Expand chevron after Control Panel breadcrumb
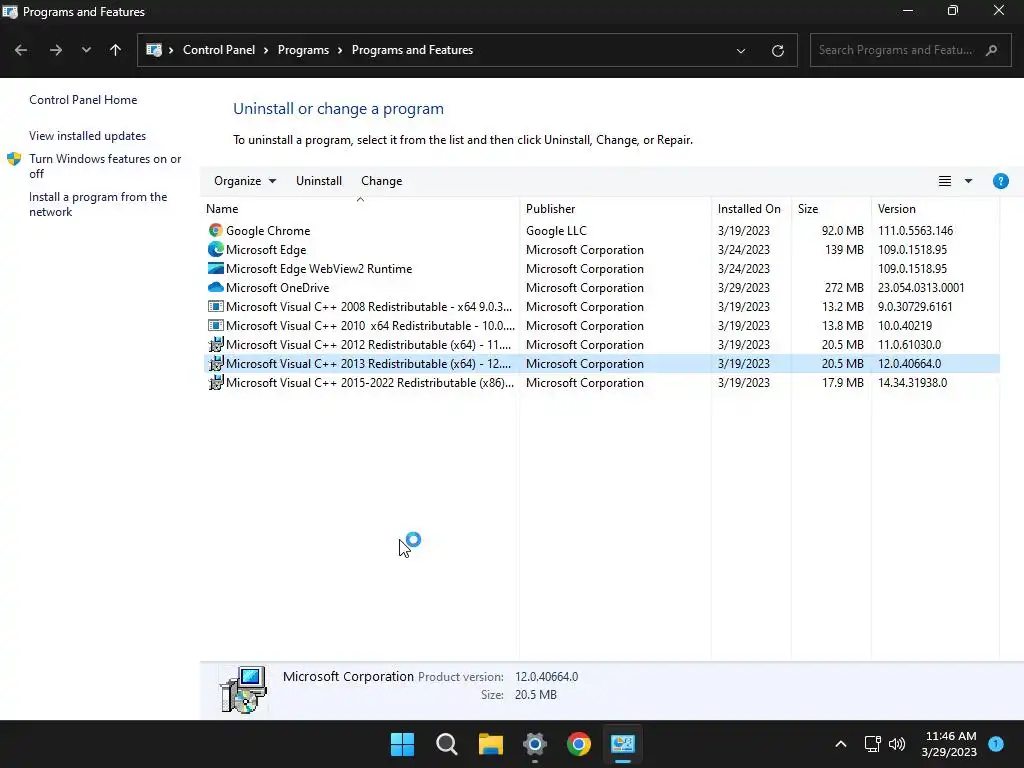The height and width of the screenshot is (768, 1024). click(x=266, y=50)
